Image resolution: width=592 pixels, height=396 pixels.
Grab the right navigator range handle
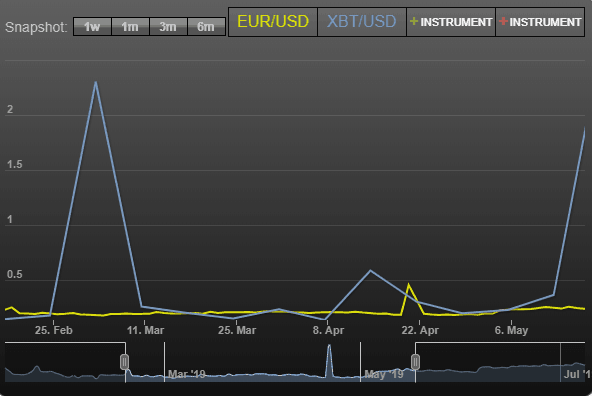[415, 362]
